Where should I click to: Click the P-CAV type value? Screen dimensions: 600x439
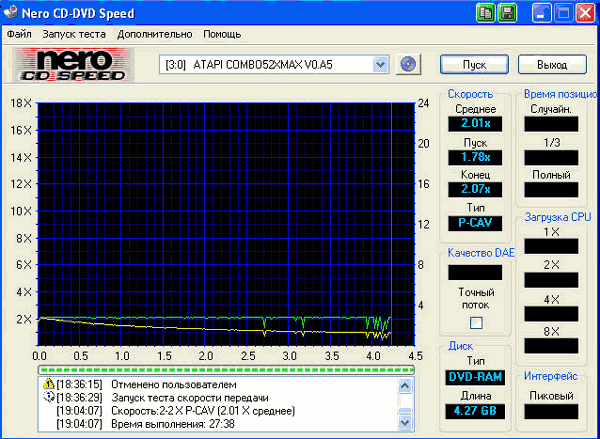pyautogui.click(x=475, y=223)
